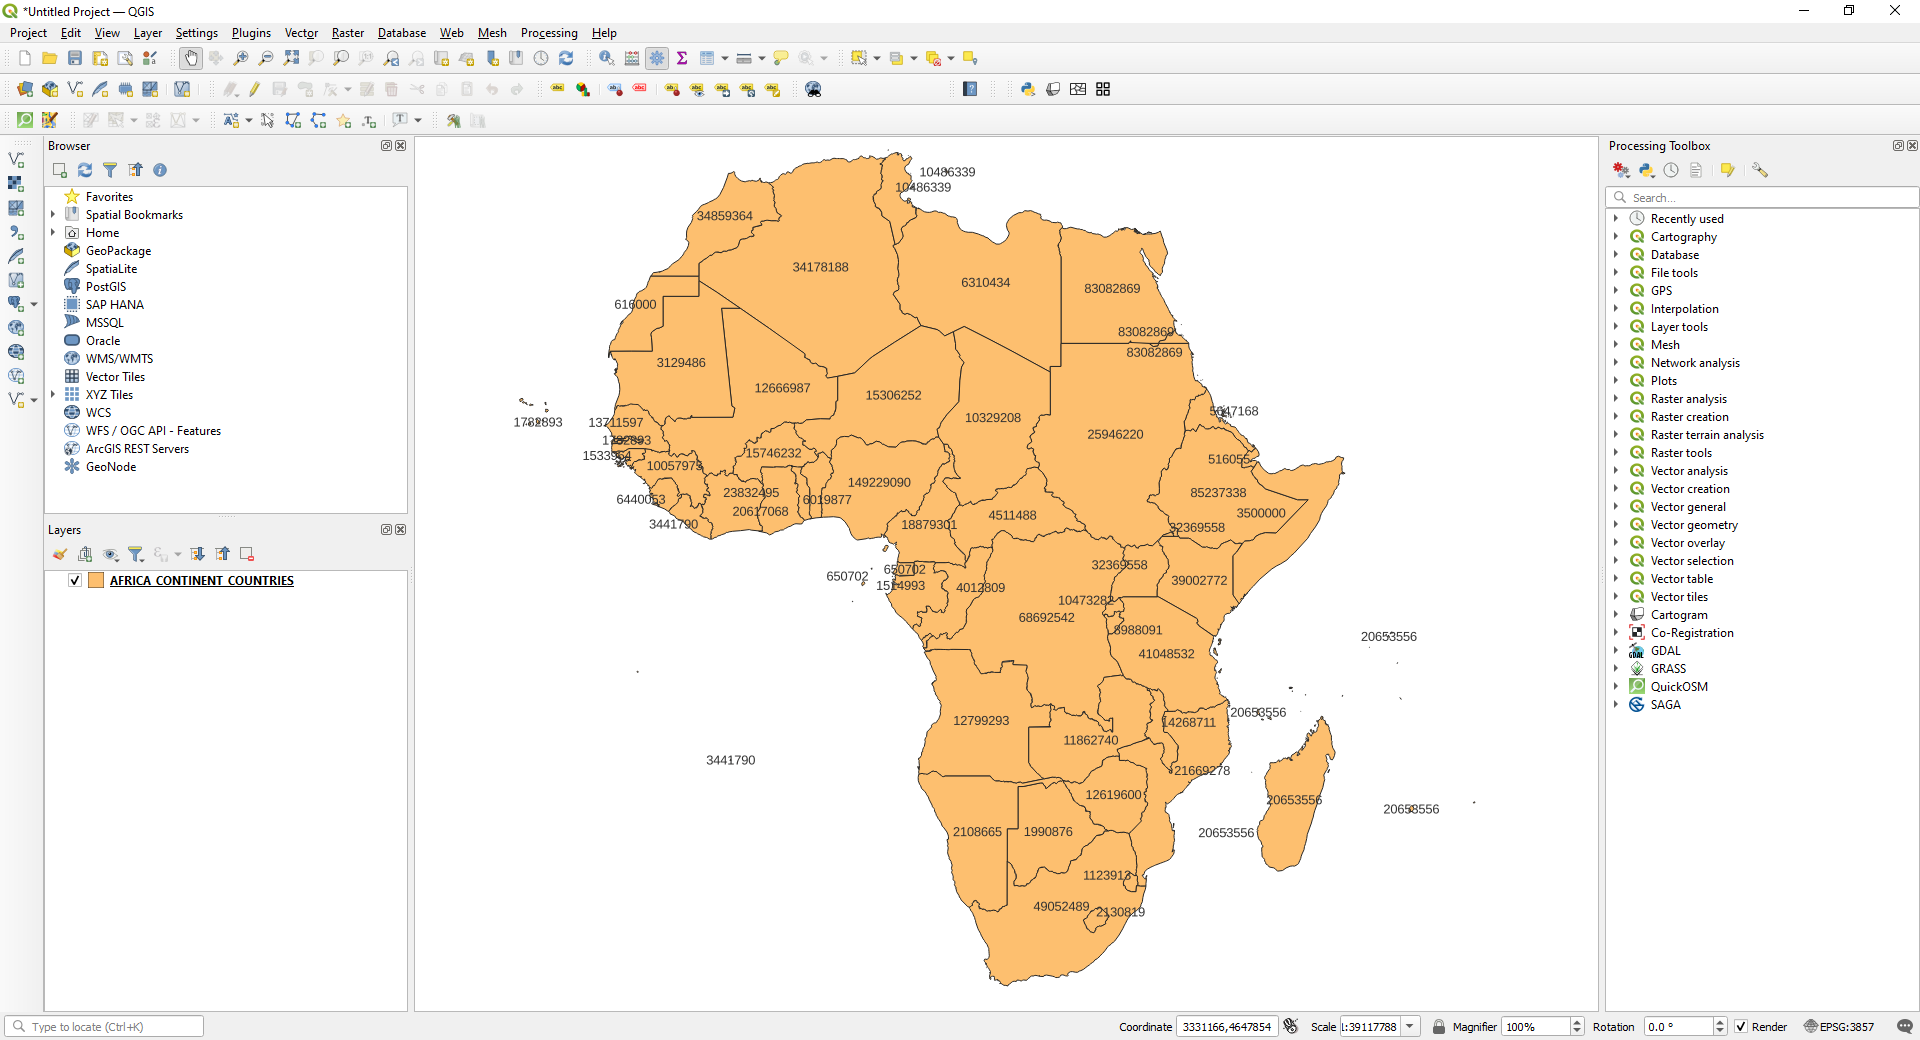The width and height of the screenshot is (1920, 1040).
Task: Click the Show Map Tips speech bubble icon
Action: [x=781, y=59]
